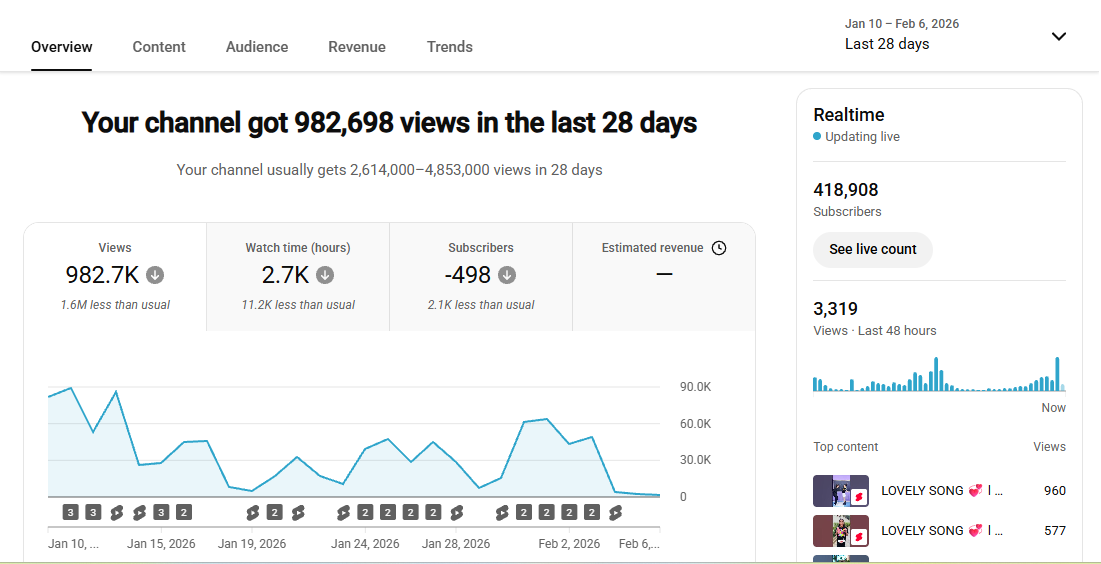Image resolution: width=1101 pixels, height=564 pixels.
Task: Open the top video thumbnail with 960 views
Action: pyautogui.click(x=840, y=491)
